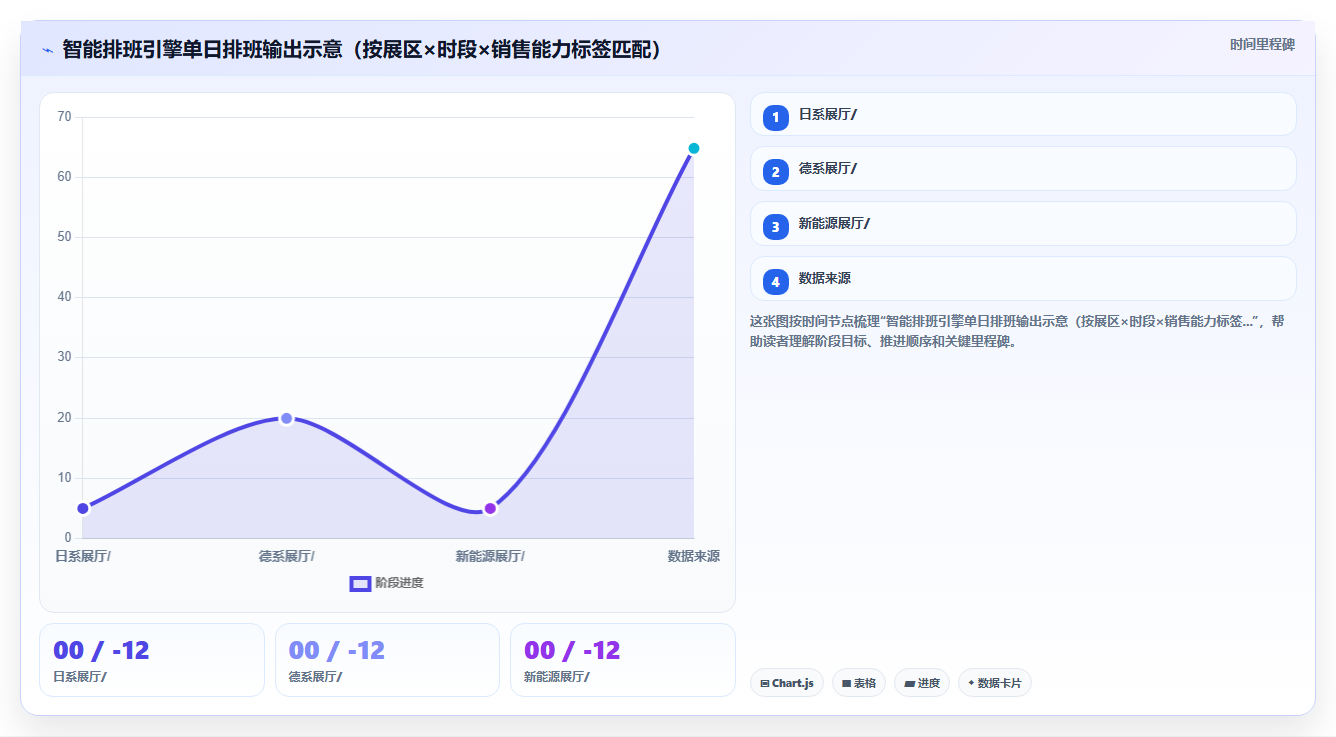Click the x-axis label 新能源展厅/
This screenshot has width=1336, height=737.
pyautogui.click(x=490, y=556)
